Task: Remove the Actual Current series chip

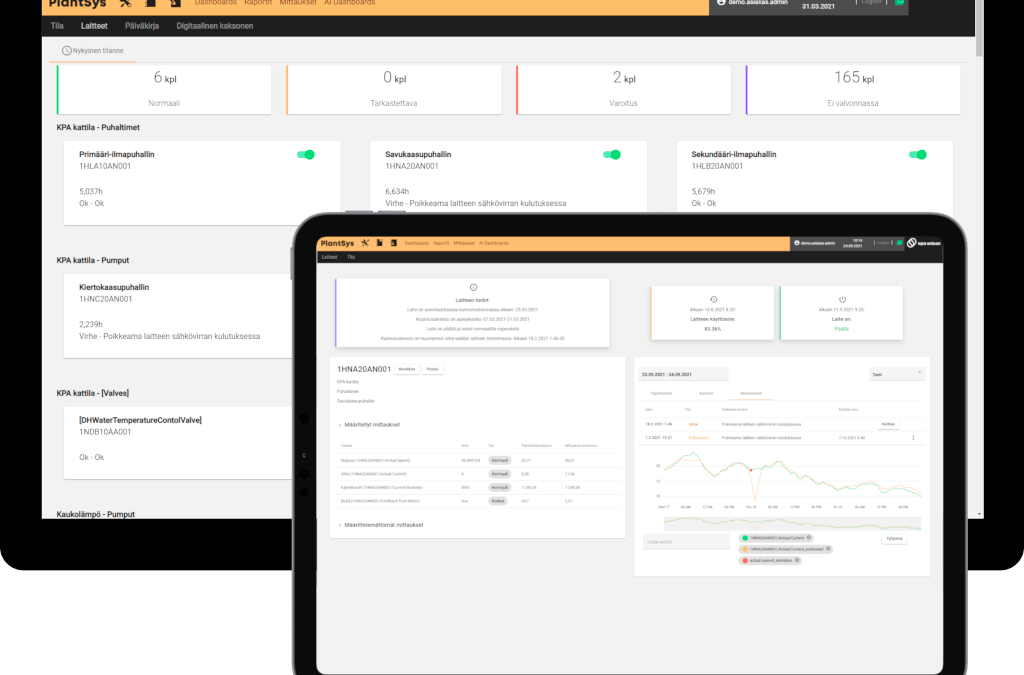Action: point(808,538)
